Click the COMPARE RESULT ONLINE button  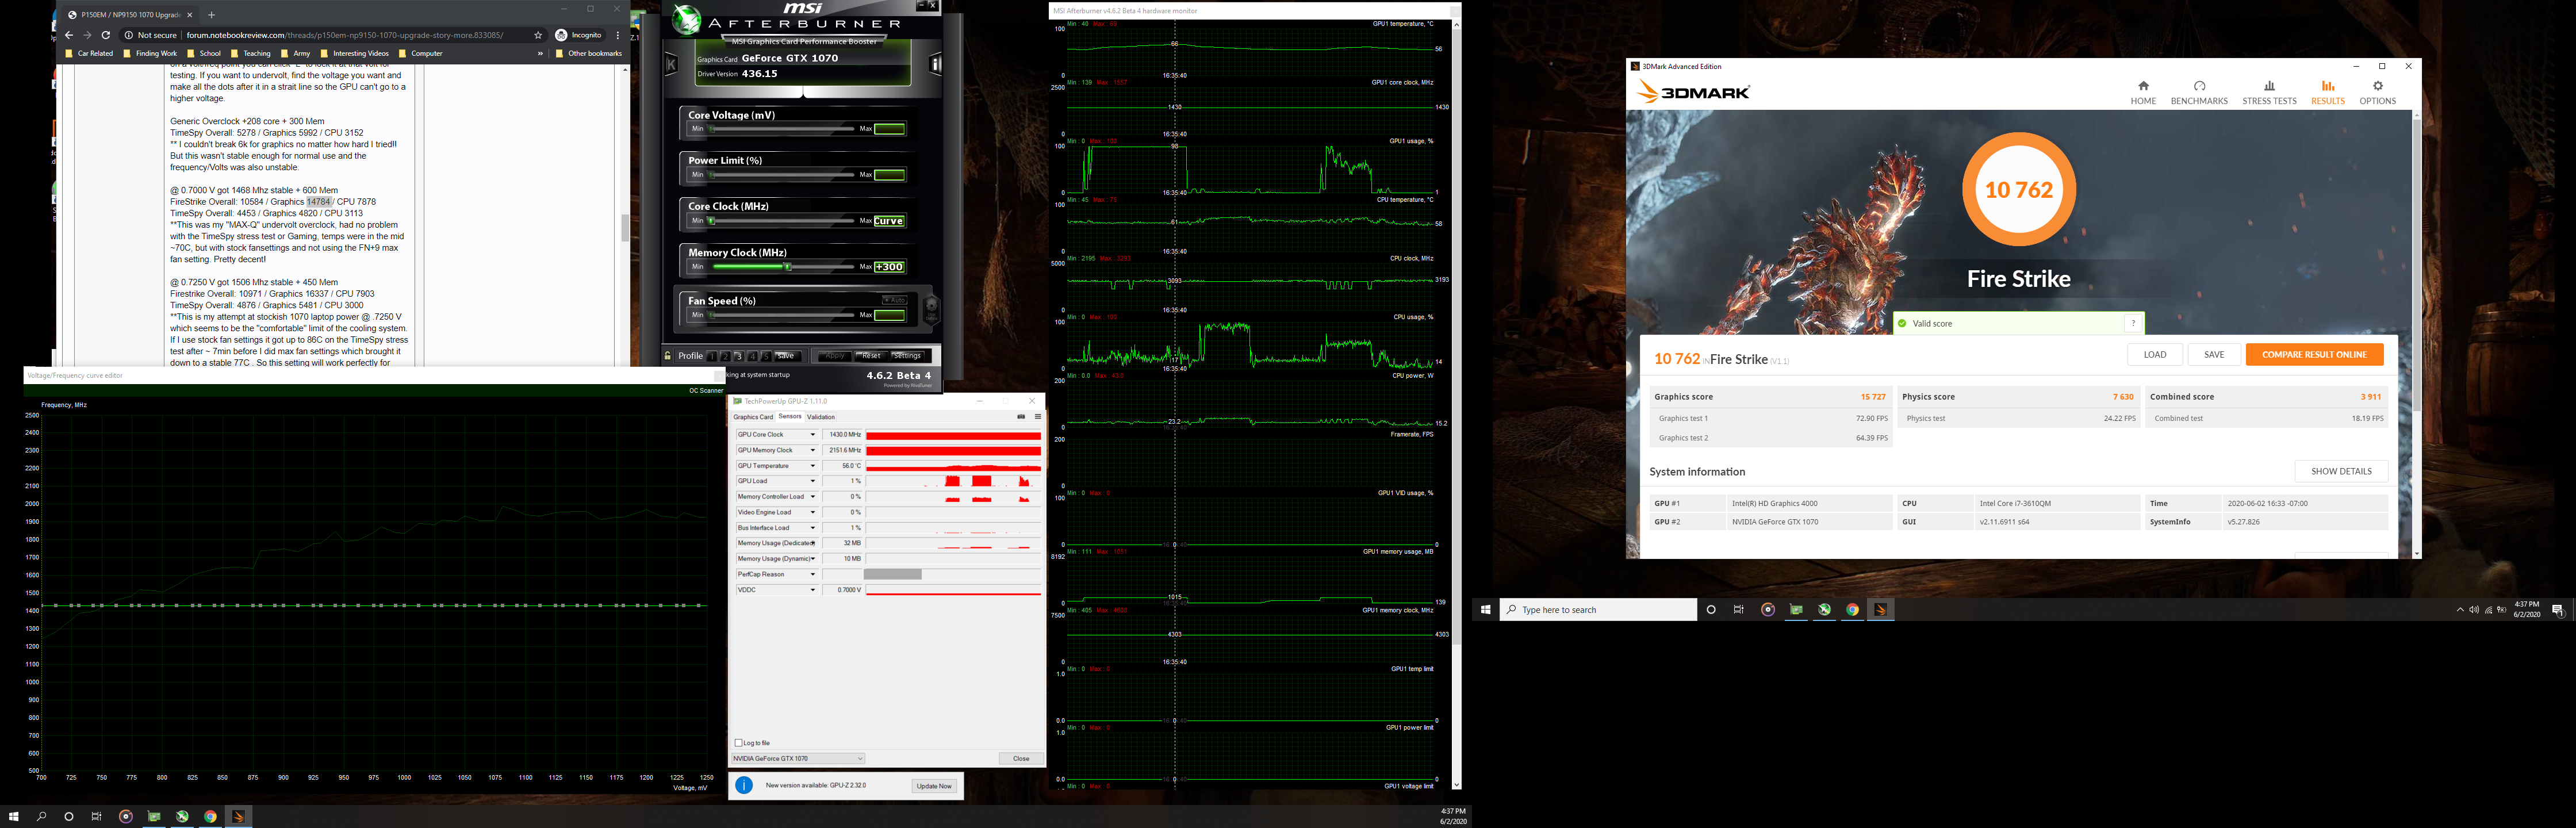point(2314,354)
